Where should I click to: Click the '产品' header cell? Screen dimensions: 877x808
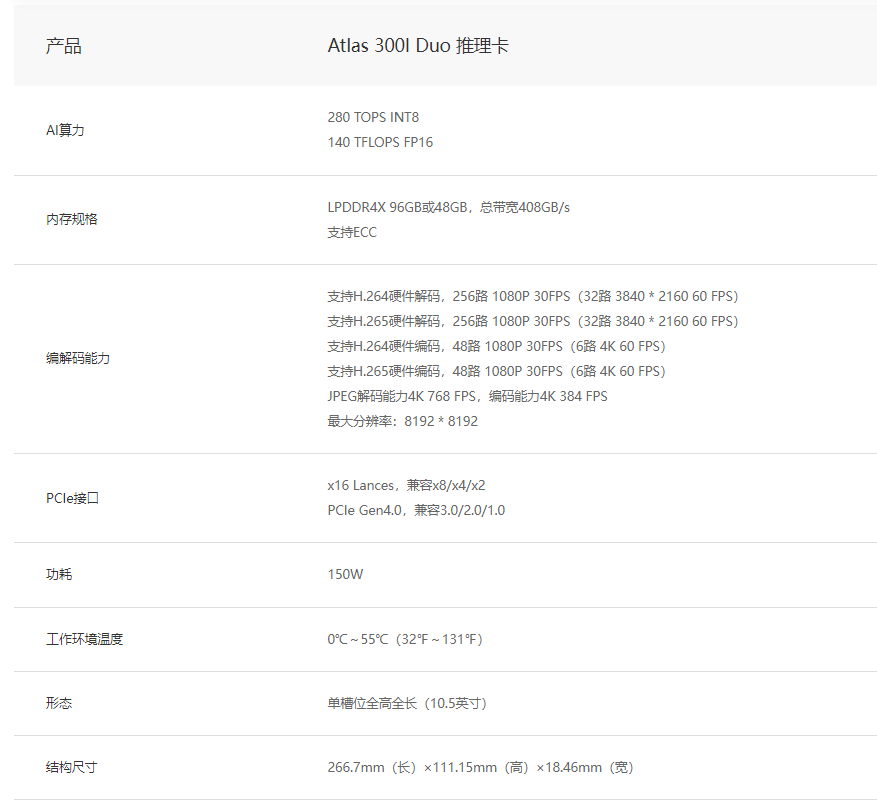(63, 46)
